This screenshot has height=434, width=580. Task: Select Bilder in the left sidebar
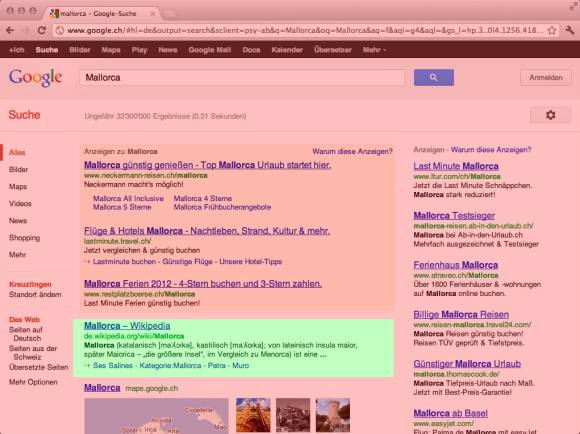tap(18, 169)
